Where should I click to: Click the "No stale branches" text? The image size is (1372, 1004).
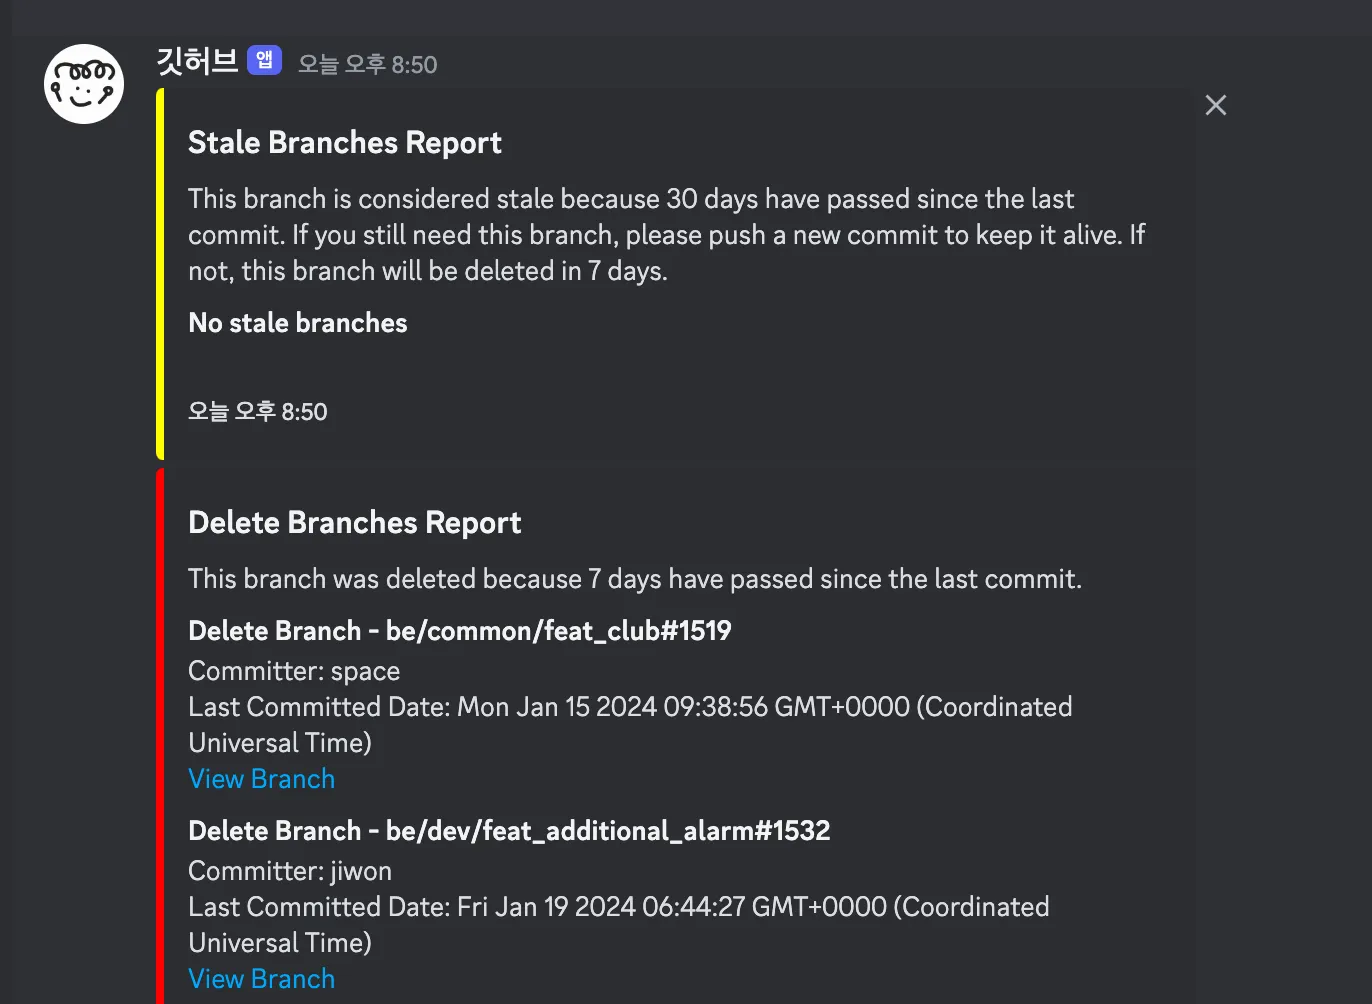tap(298, 323)
